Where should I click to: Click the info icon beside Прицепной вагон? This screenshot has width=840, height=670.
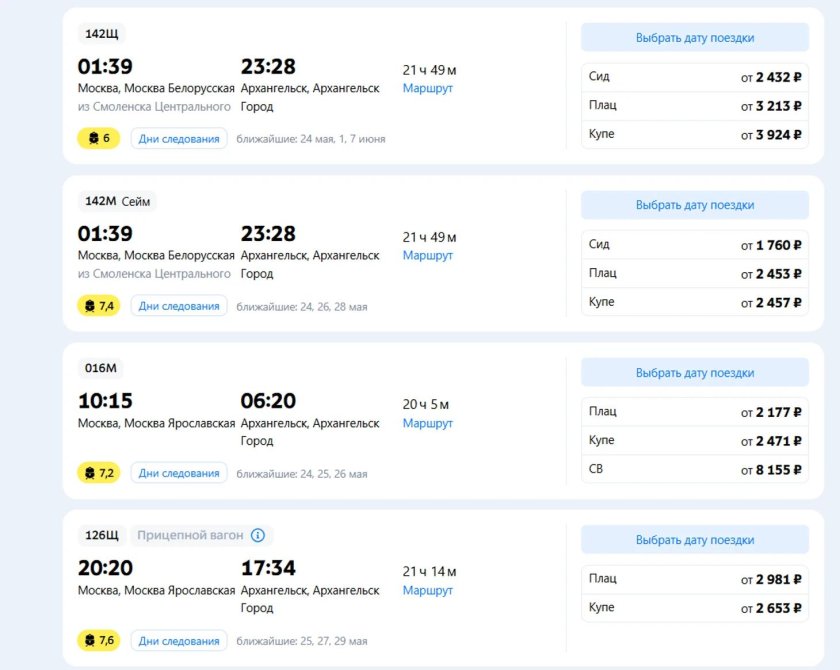coord(258,535)
